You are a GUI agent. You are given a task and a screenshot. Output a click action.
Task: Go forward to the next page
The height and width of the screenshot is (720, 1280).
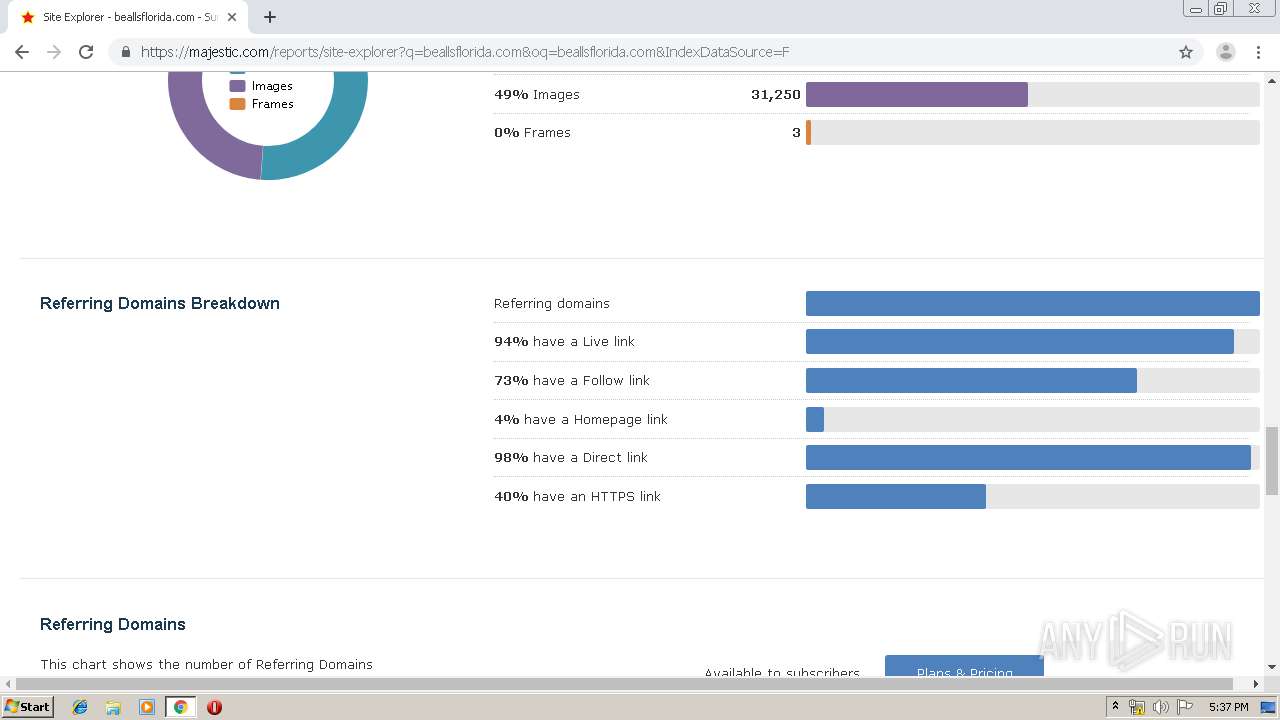(x=54, y=52)
